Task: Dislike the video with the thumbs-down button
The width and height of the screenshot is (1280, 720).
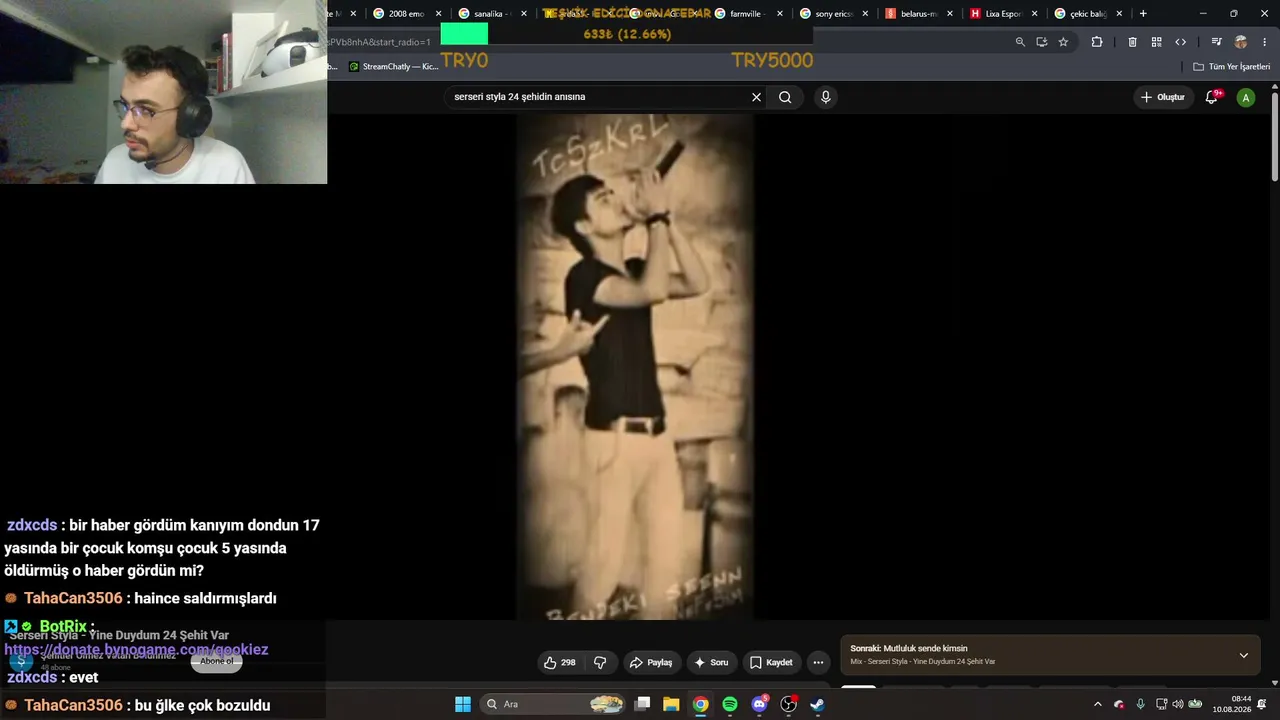Action: click(x=600, y=662)
